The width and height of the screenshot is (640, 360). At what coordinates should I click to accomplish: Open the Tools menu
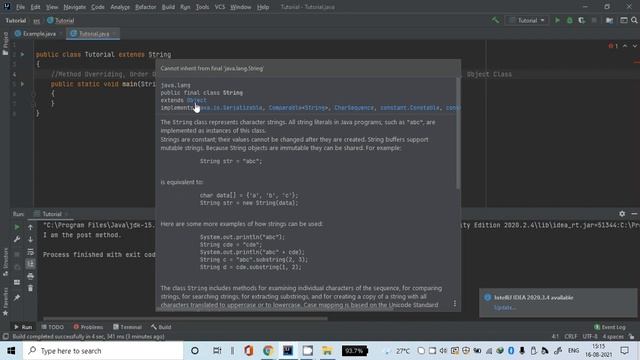coord(202,7)
